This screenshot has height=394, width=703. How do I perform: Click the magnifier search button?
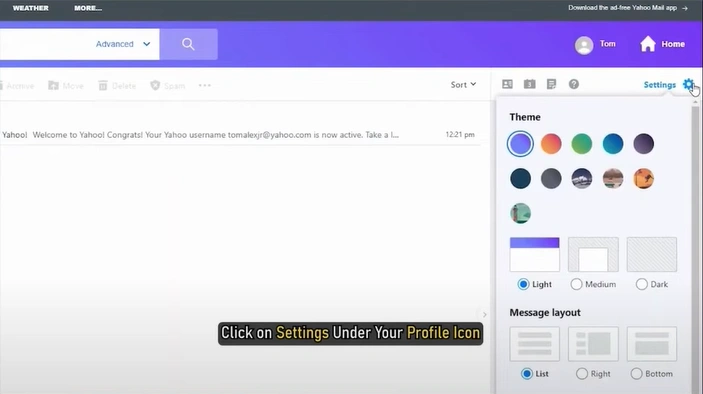[188, 44]
